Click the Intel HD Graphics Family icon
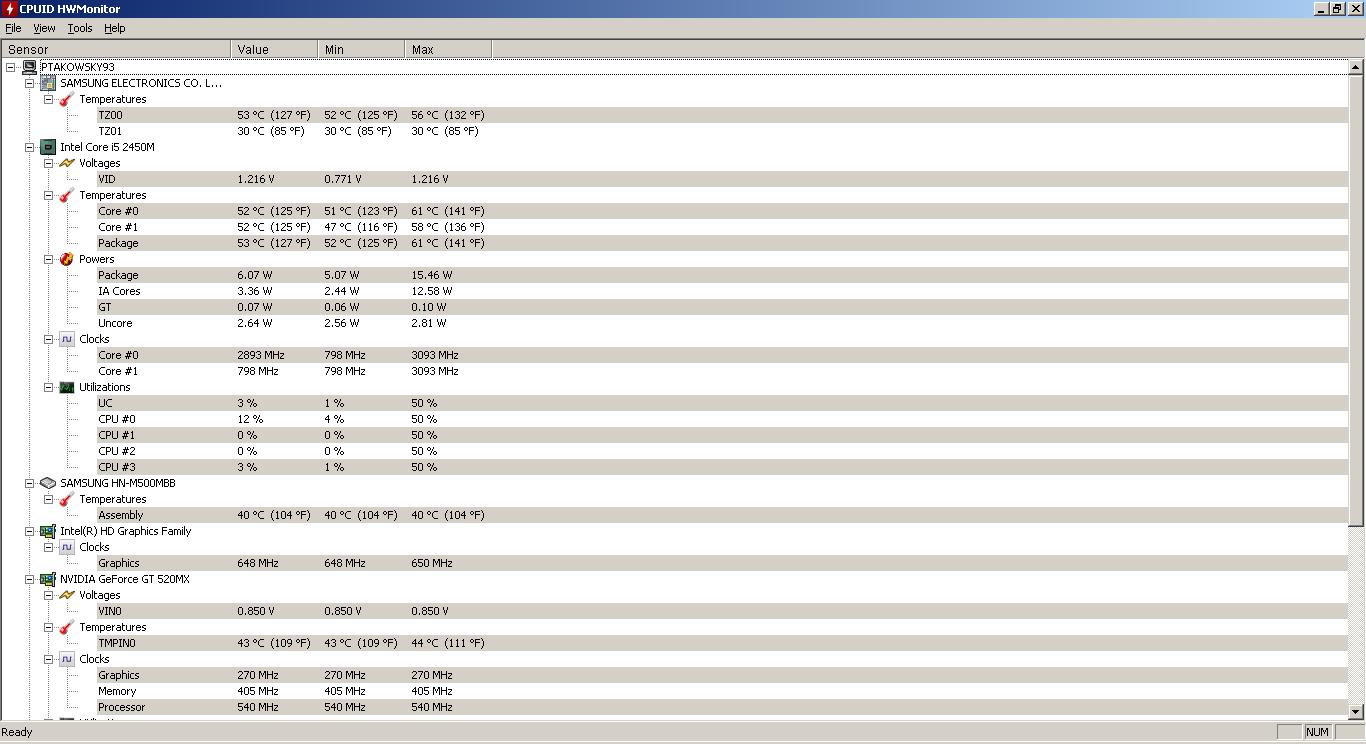 click(48, 531)
